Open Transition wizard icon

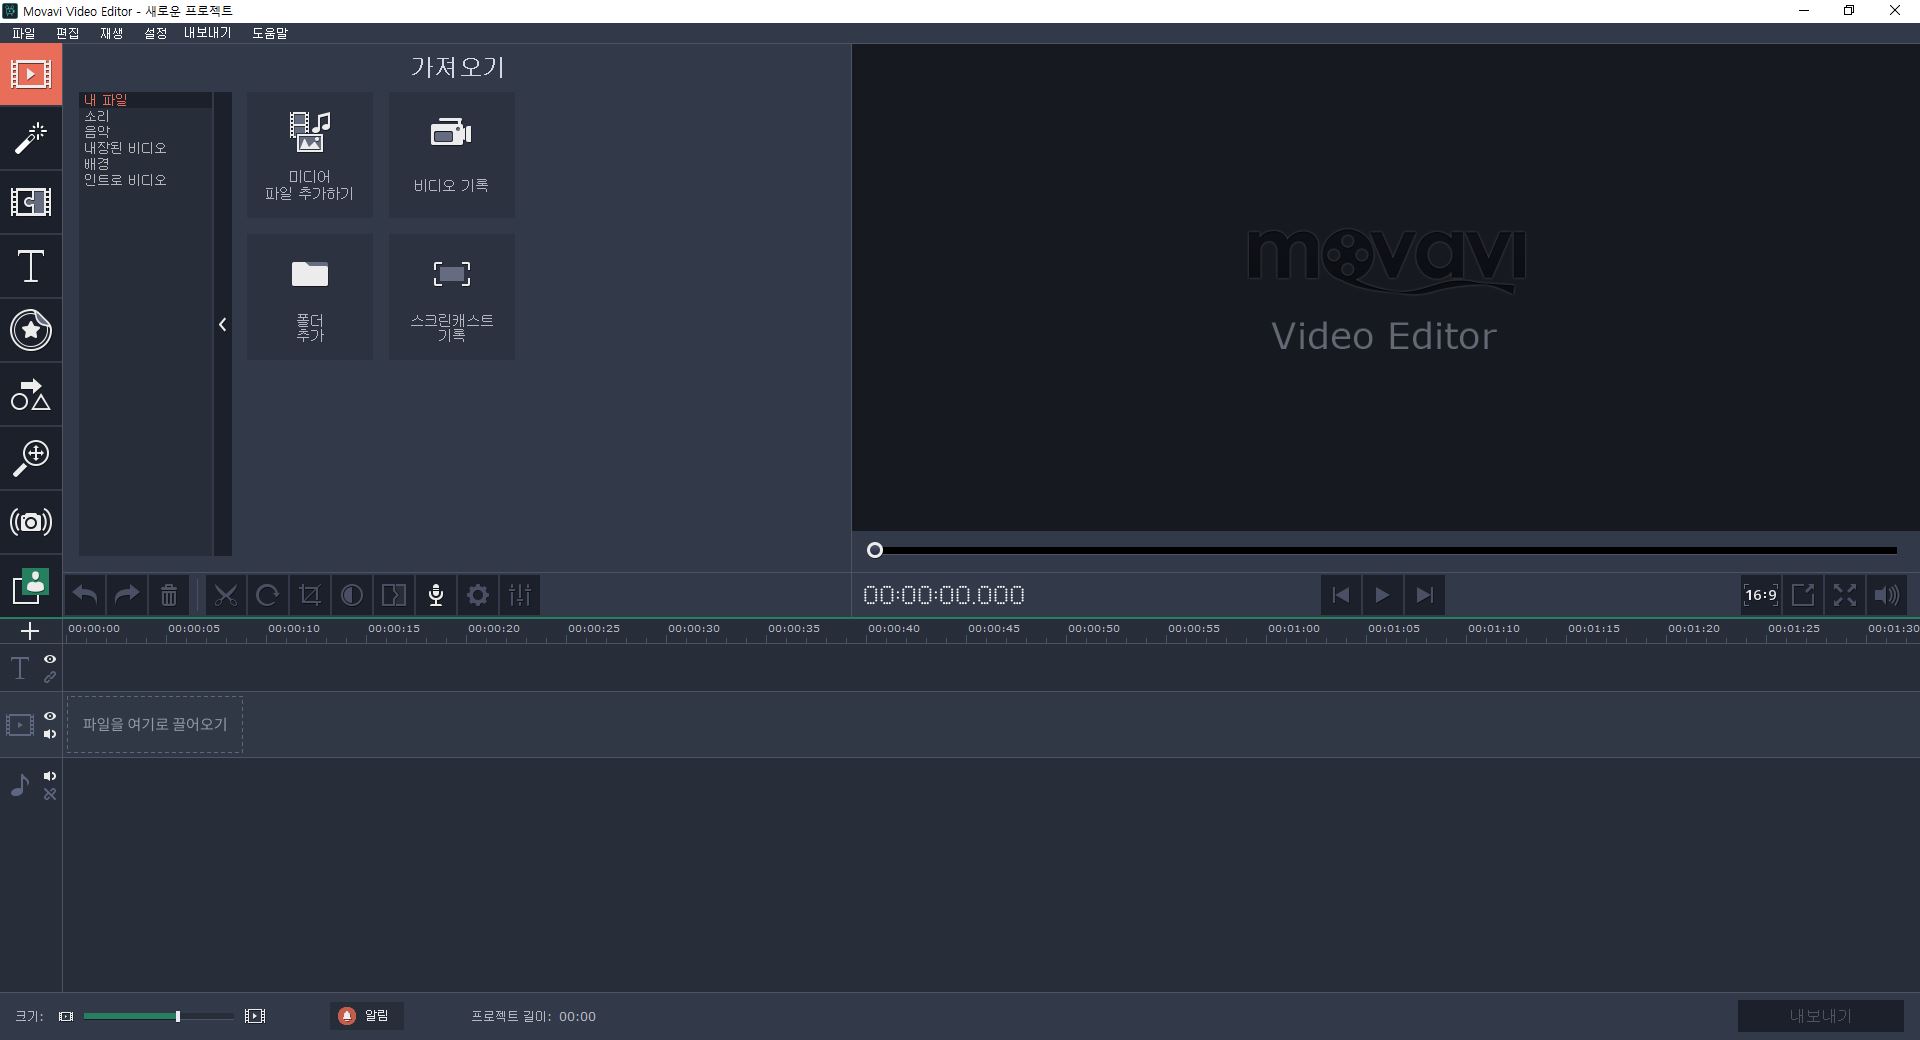[x=394, y=595]
